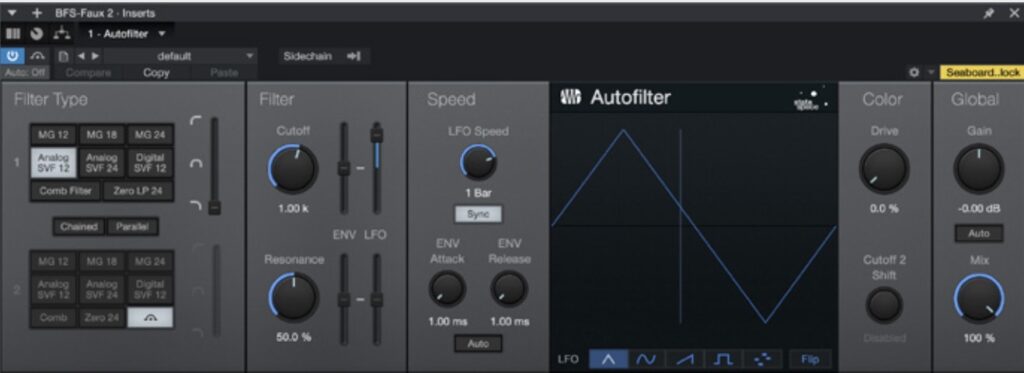Select the sine LFO waveform
1024x373 pixels.
point(647,359)
